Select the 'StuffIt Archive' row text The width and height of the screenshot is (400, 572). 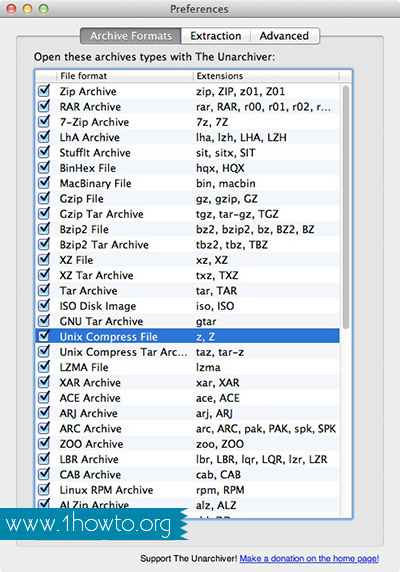[95, 152]
